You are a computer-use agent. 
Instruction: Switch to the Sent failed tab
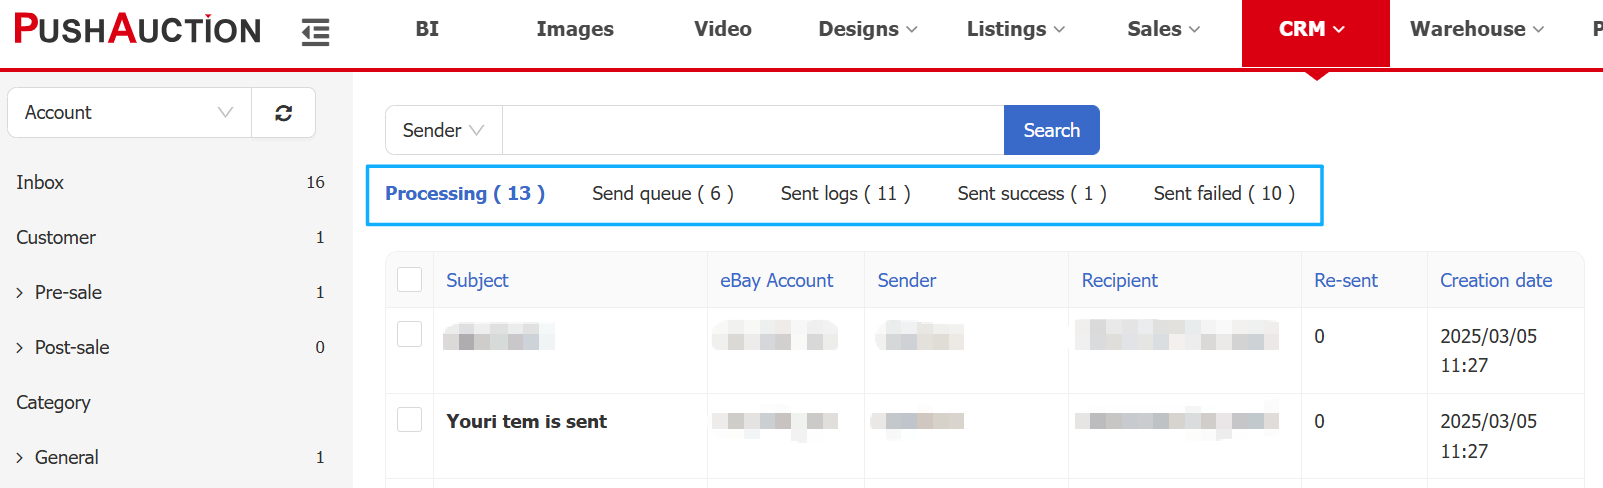tap(1223, 194)
